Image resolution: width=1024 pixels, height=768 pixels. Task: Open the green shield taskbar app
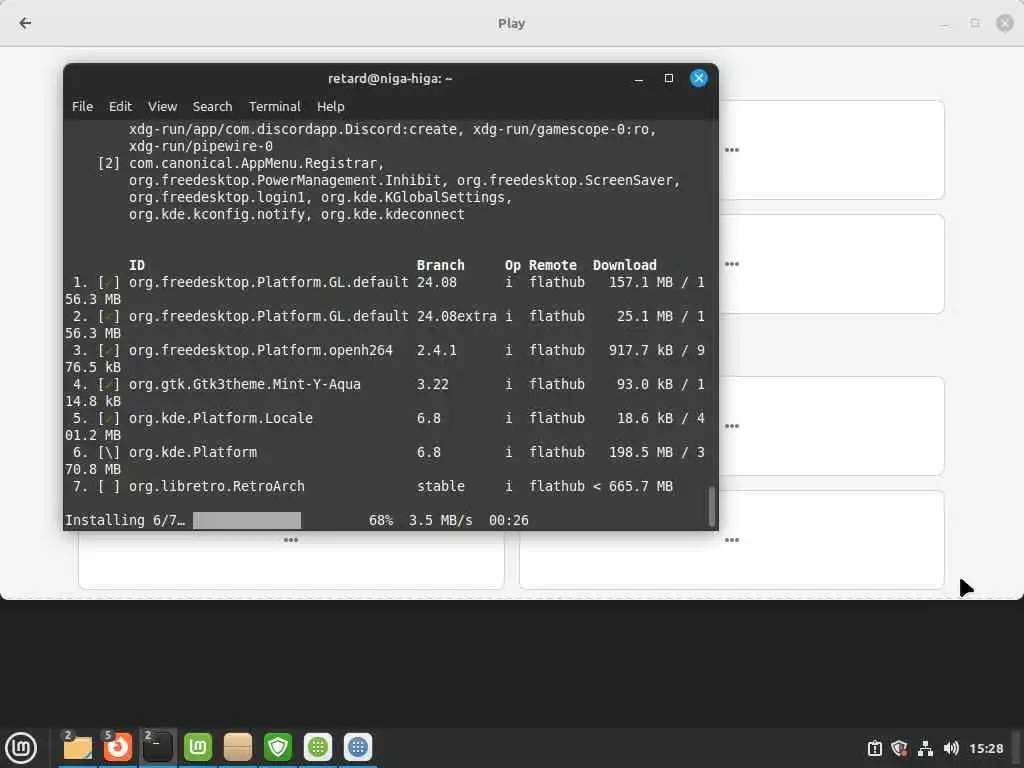(x=278, y=747)
